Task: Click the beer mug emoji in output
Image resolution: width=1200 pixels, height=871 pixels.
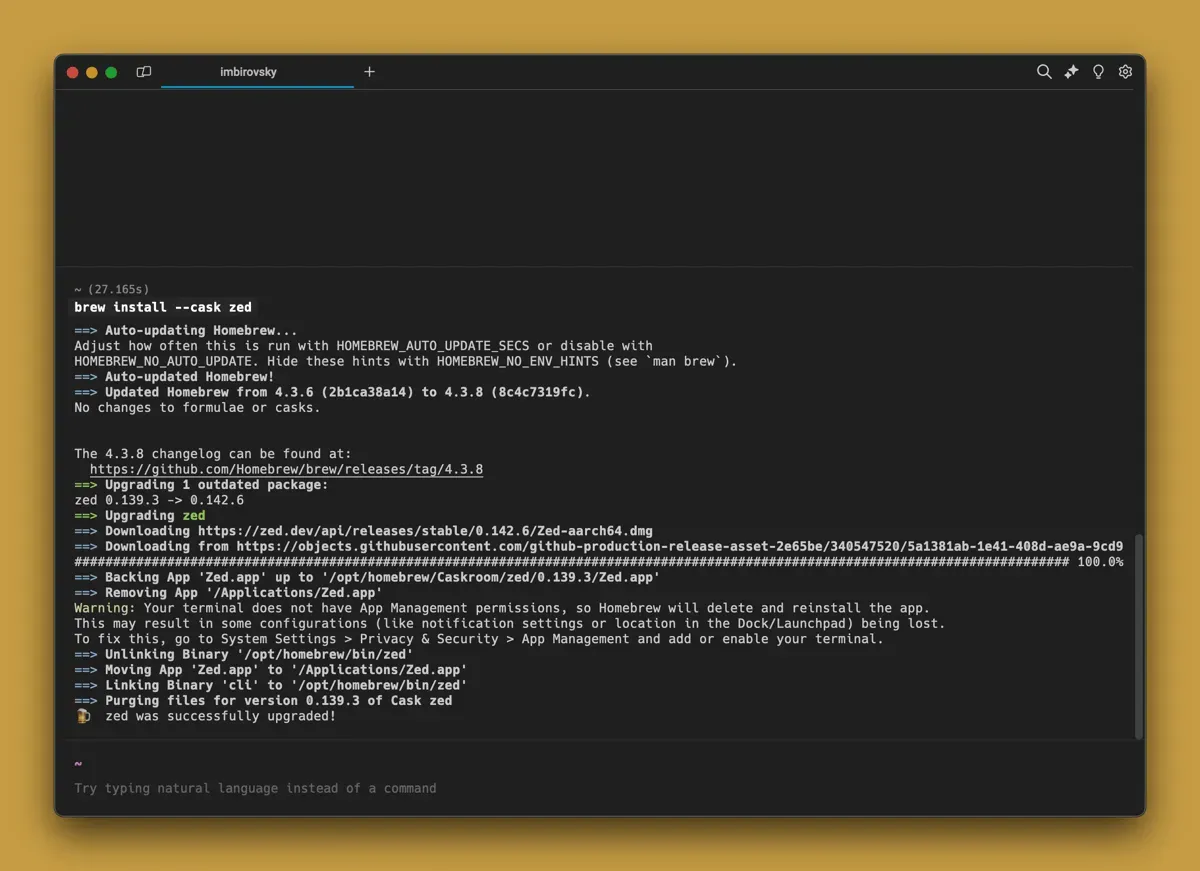Action: [83, 716]
